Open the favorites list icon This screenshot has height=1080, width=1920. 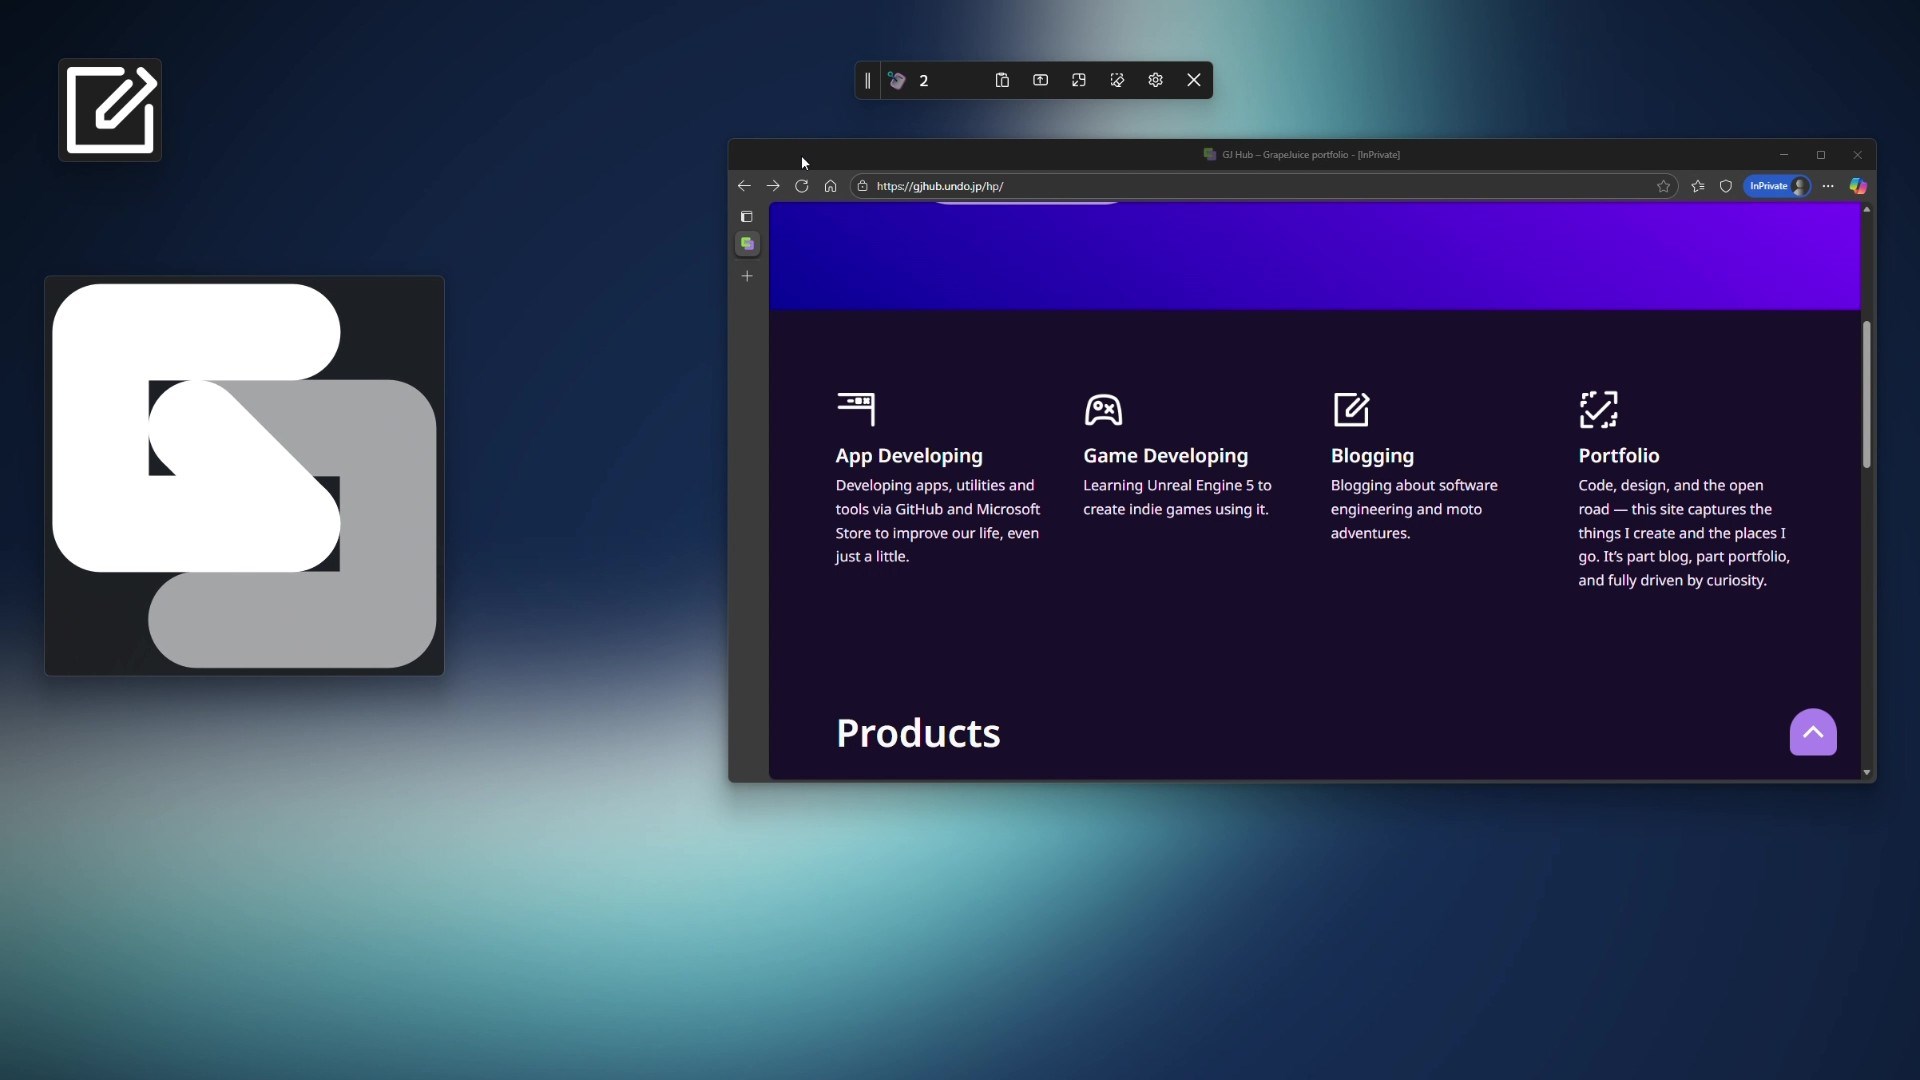tap(1697, 186)
